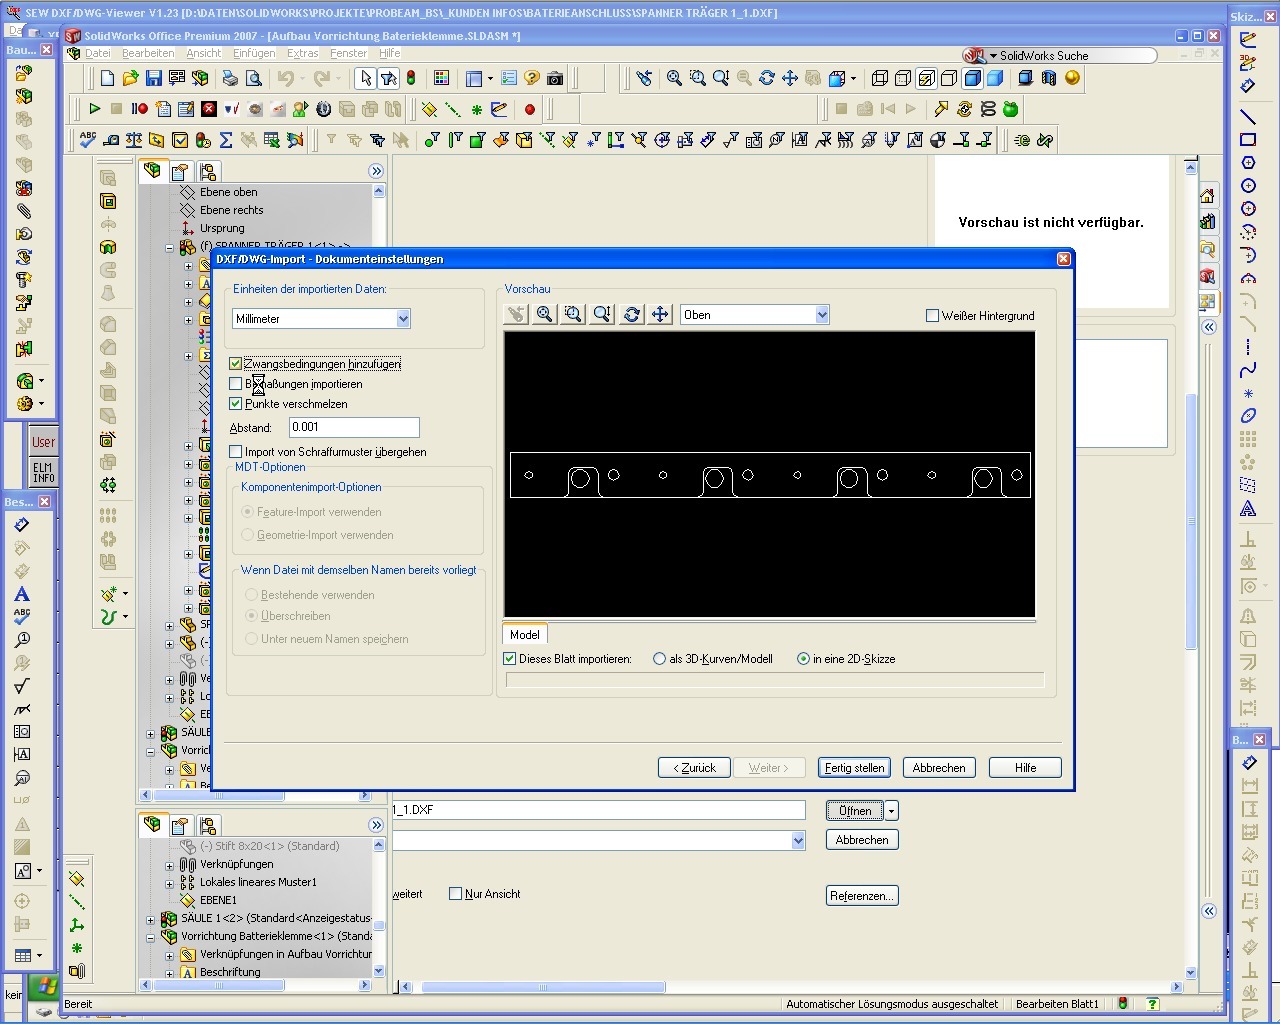The image size is (1280, 1024).
Task: Toggle Zwangsbedingungen hinzufügen checkbox
Action: [236, 364]
